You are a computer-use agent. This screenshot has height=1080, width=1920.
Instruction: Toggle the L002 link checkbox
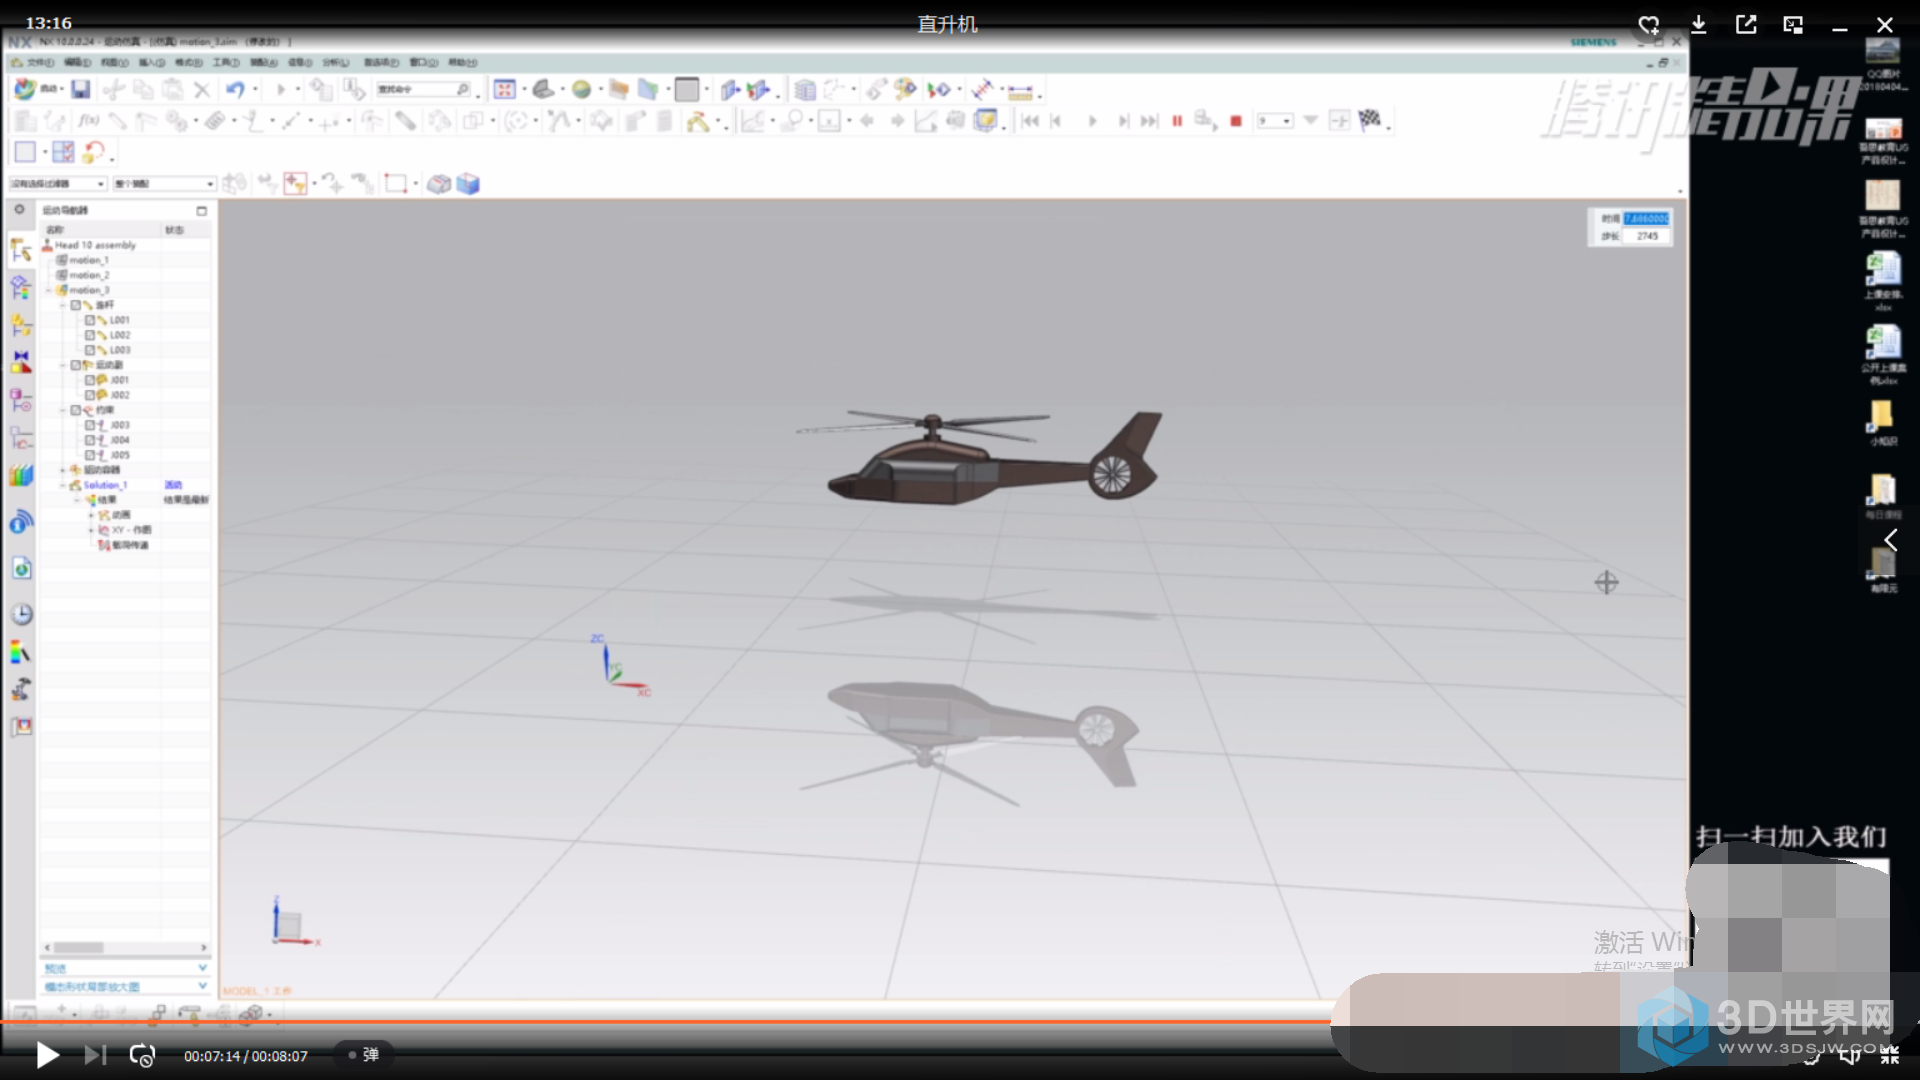(x=90, y=335)
